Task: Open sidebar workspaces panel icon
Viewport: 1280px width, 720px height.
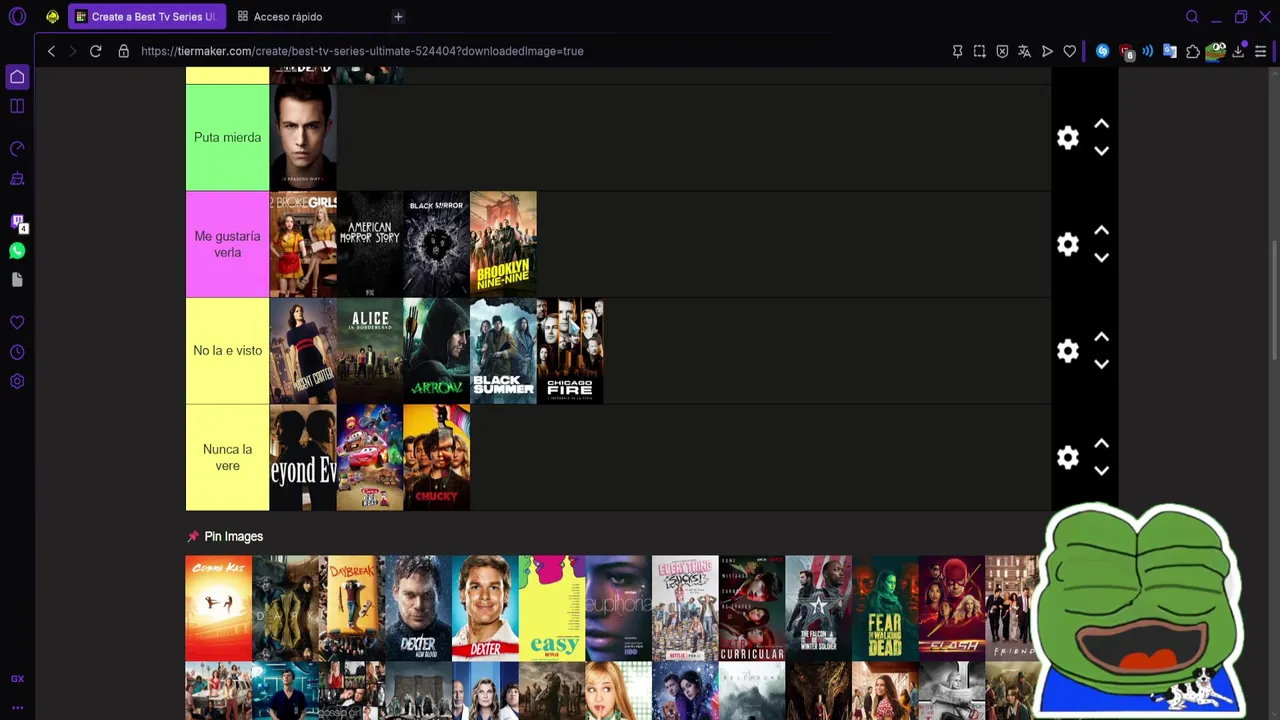Action: tap(17, 106)
